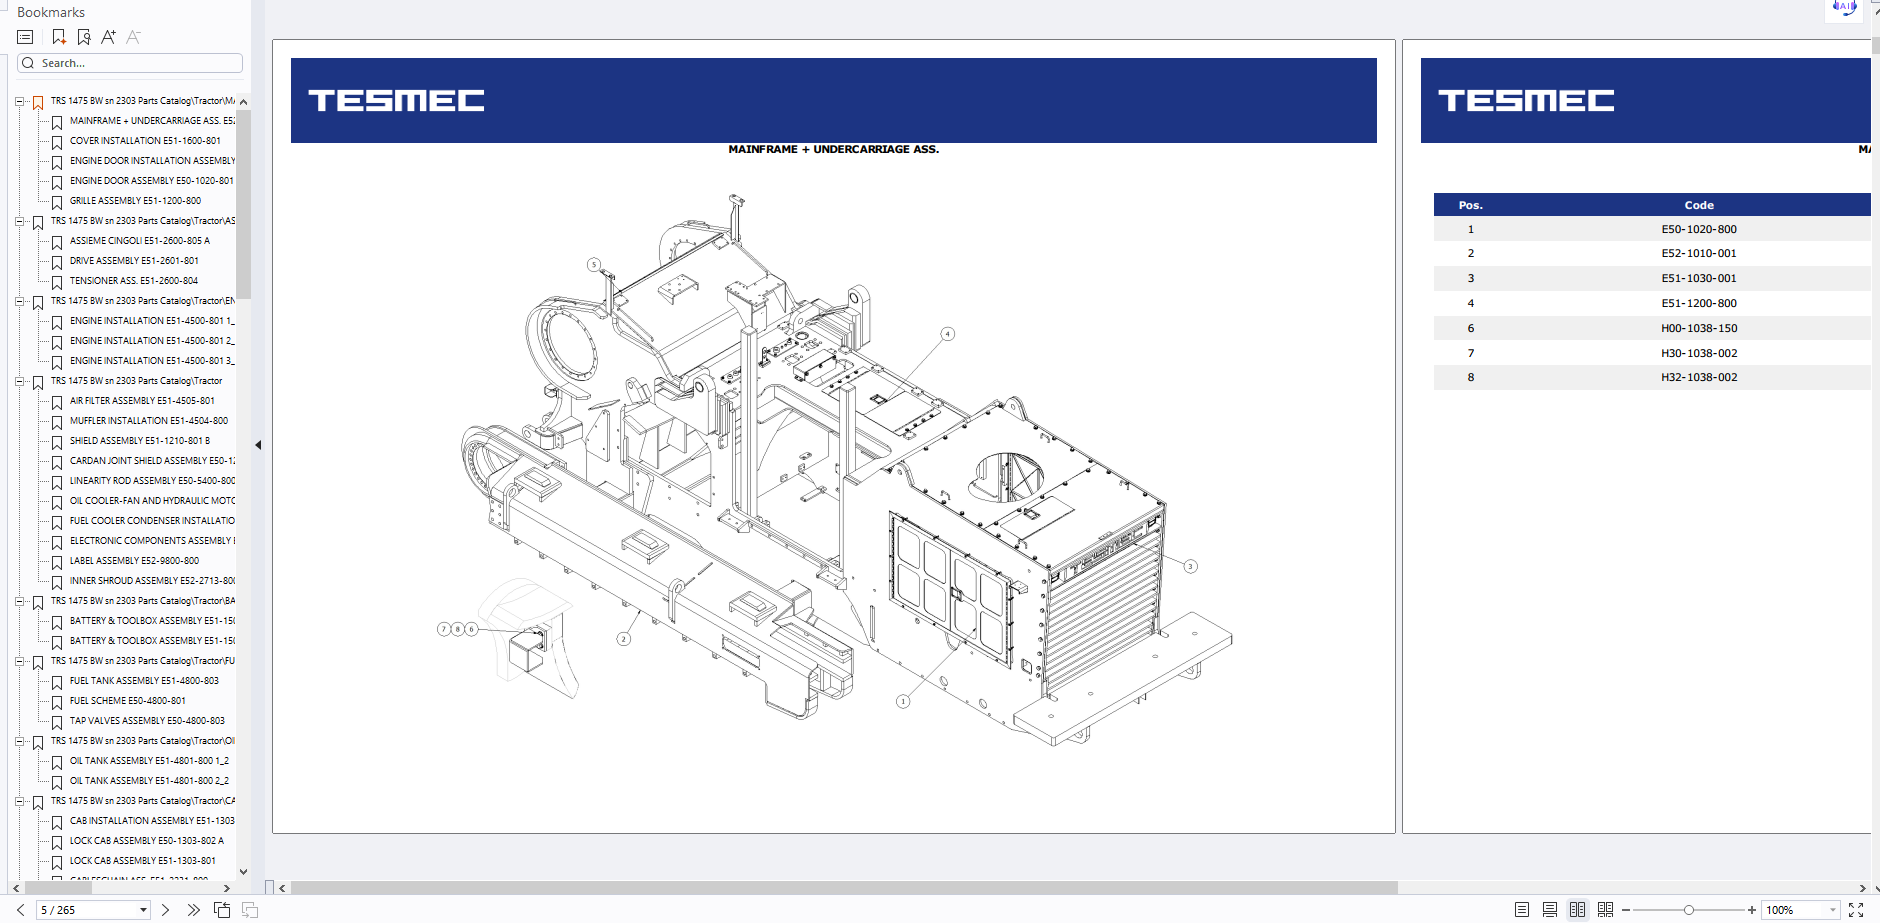
Task: Open the page number 5 / 265 dropdown
Action: click(143, 910)
